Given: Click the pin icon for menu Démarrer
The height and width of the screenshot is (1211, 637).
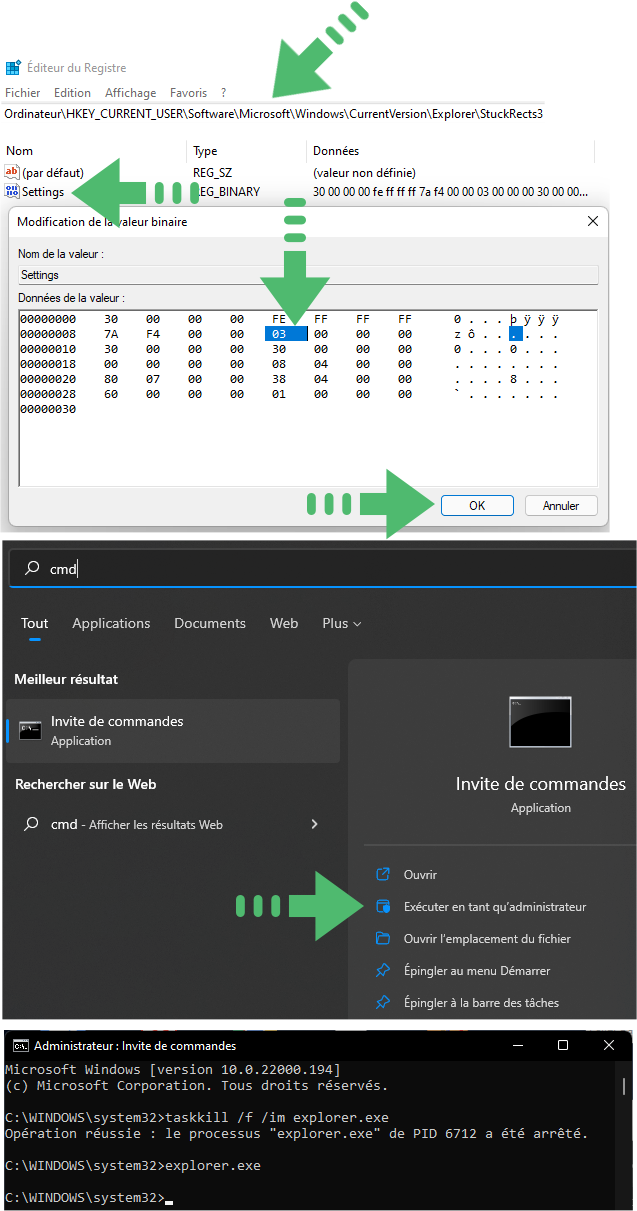Looking at the screenshot, I should pyautogui.click(x=382, y=971).
